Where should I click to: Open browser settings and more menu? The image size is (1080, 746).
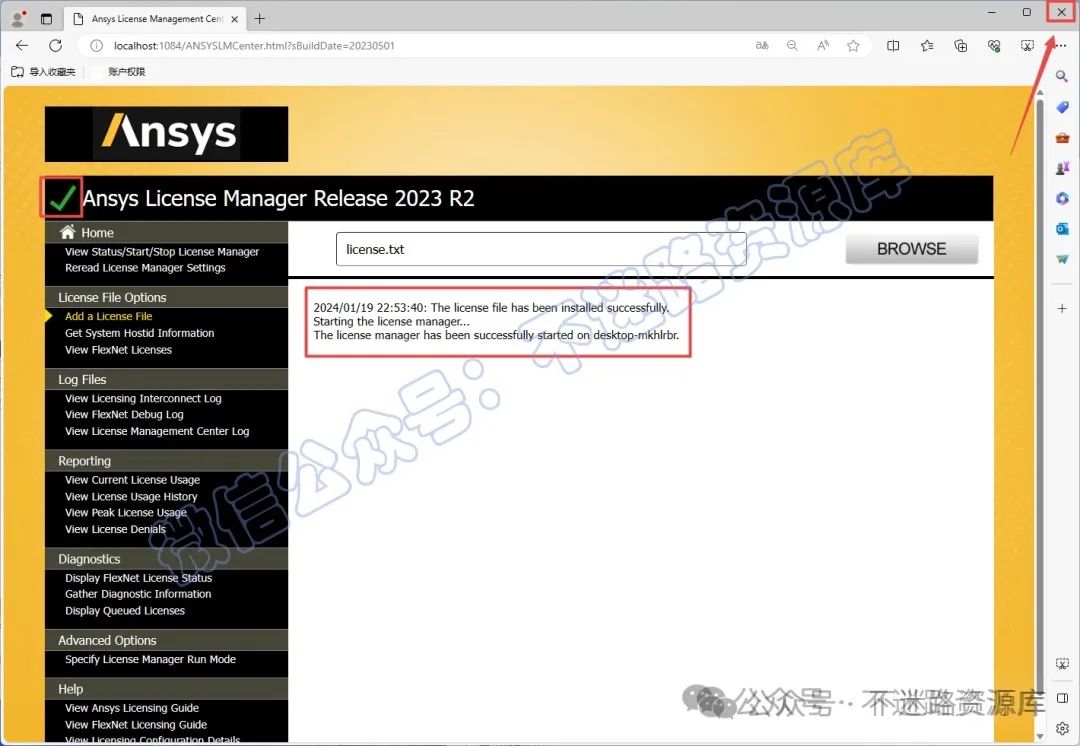[x=1061, y=45]
